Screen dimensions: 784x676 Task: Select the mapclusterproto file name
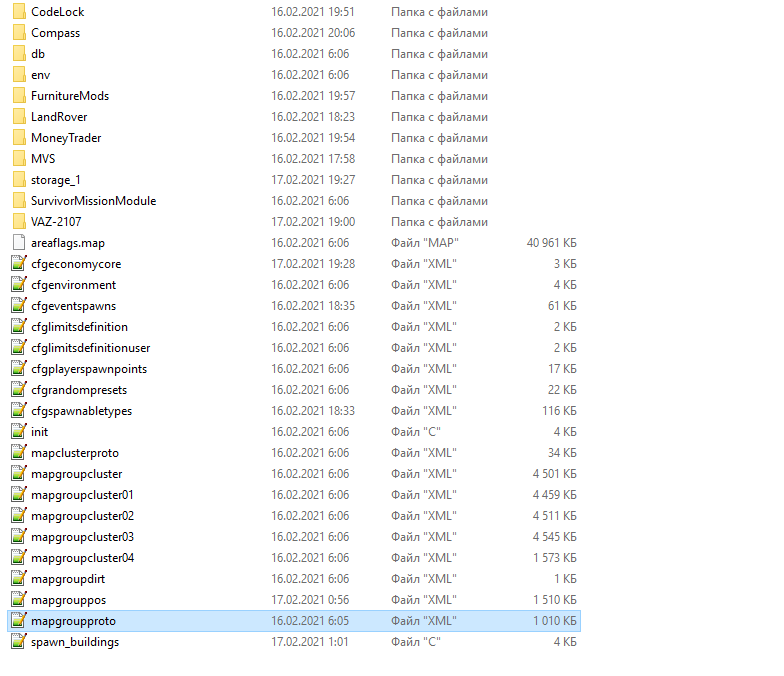pyautogui.click(x=75, y=453)
